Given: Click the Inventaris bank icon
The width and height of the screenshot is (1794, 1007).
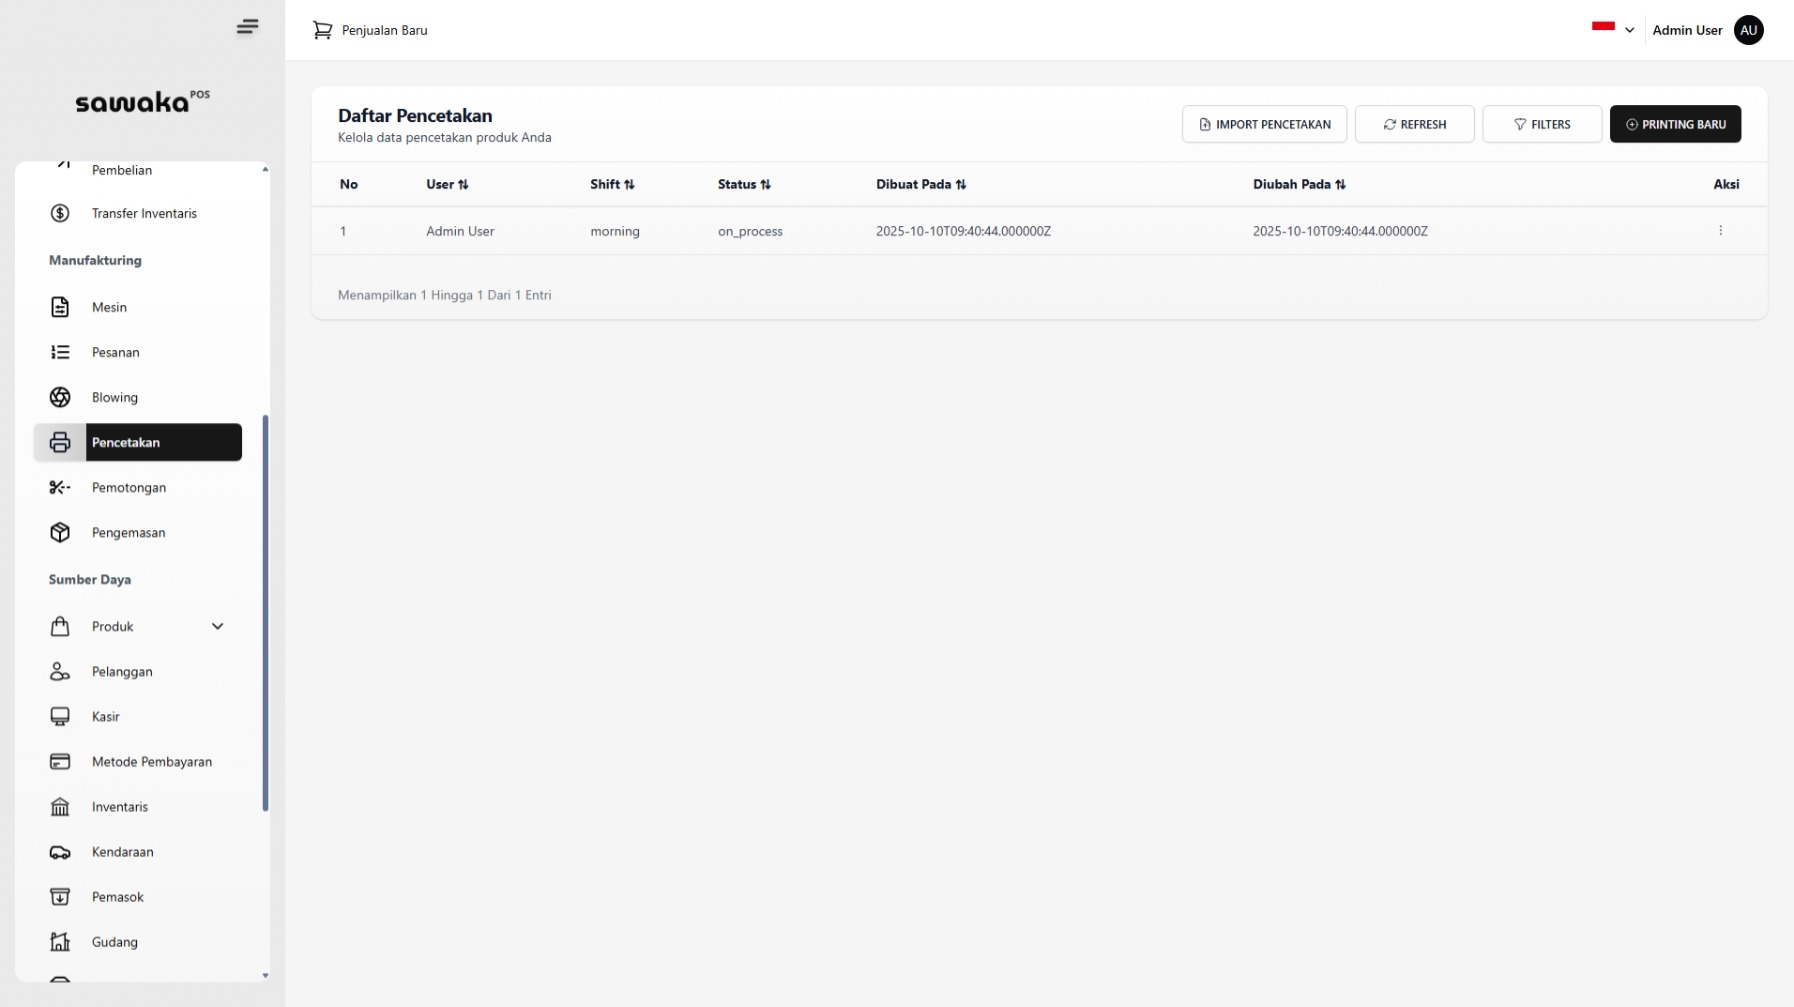Looking at the screenshot, I should [x=60, y=807].
